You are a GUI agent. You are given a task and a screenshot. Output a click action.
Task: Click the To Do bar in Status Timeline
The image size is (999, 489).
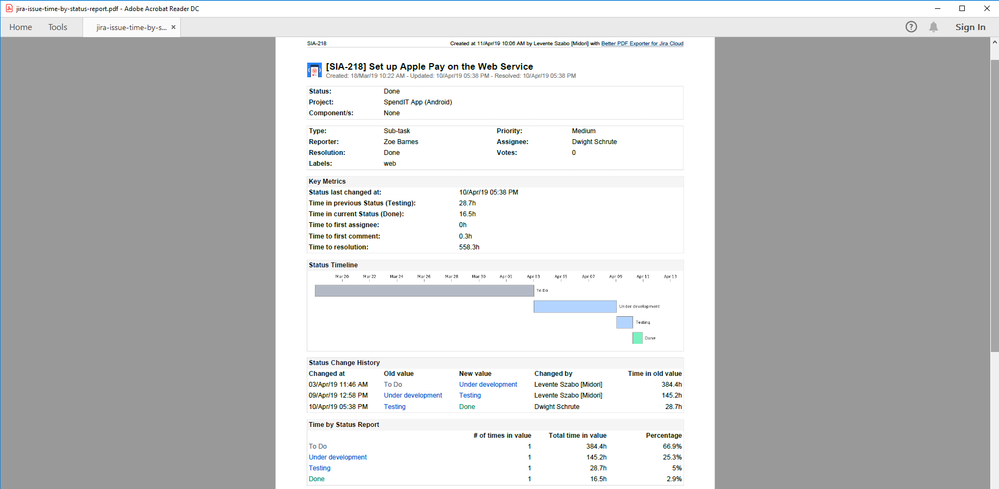[424, 290]
